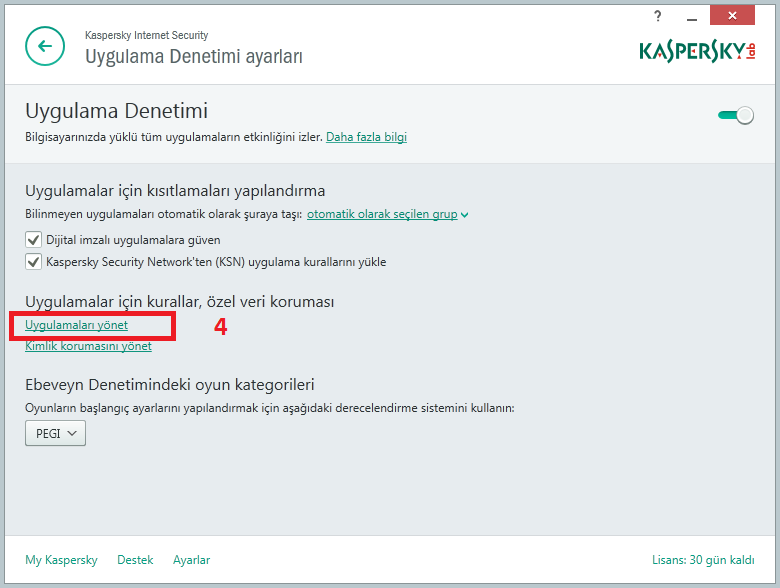Uncheck Kaspersky Security Network (KSN) rules checkbox
The width and height of the screenshot is (780, 588).
33,262
